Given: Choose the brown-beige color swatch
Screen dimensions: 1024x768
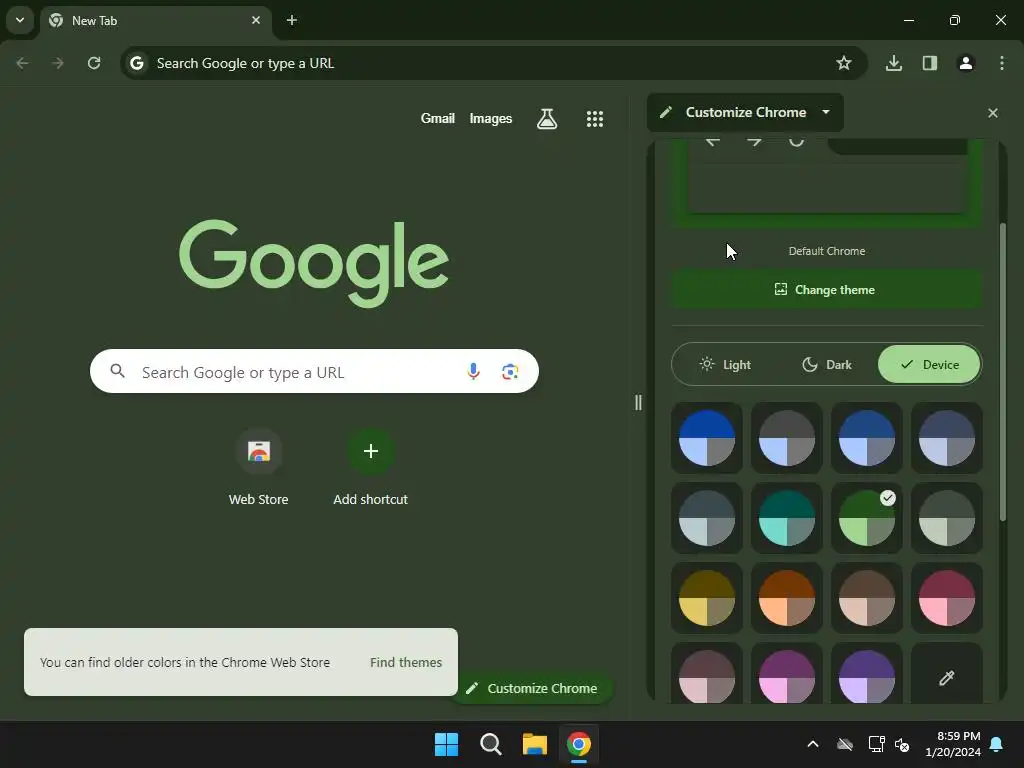Looking at the screenshot, I should coord(867,598).
